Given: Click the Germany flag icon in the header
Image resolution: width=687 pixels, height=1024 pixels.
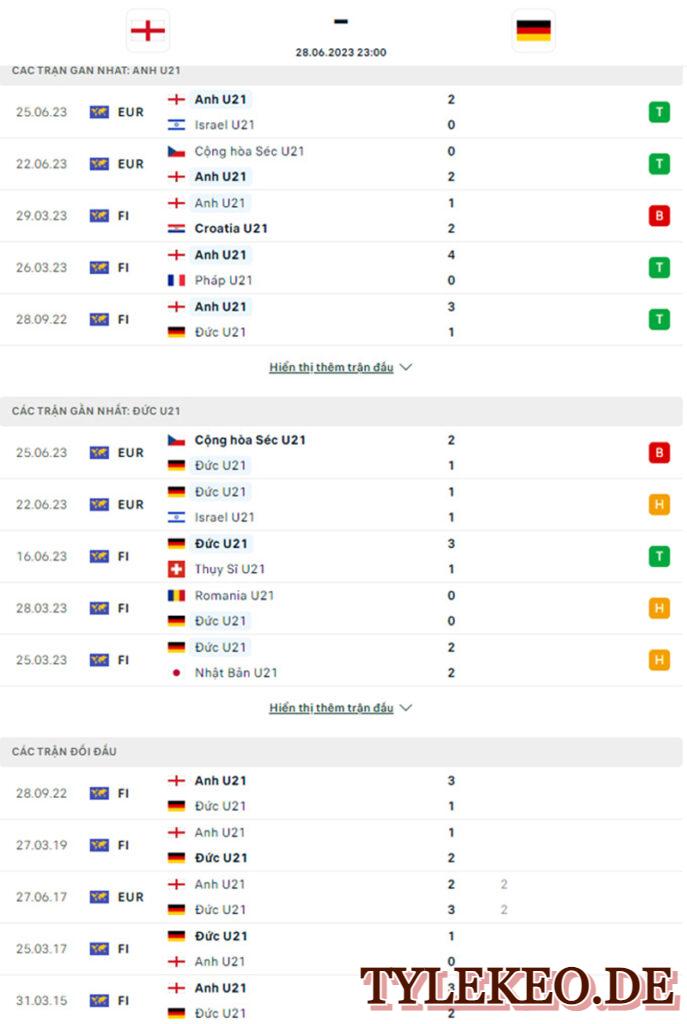Looking at the screenshot, I should point(534,30).
